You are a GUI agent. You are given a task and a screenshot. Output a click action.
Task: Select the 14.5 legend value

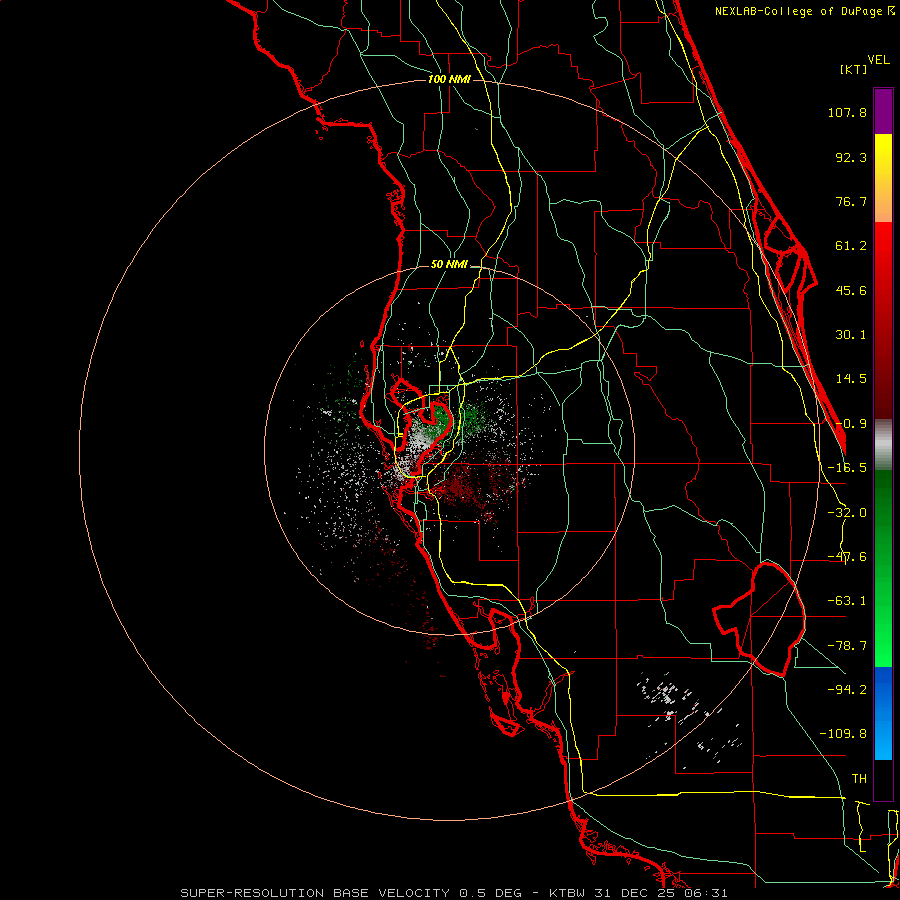851,379
